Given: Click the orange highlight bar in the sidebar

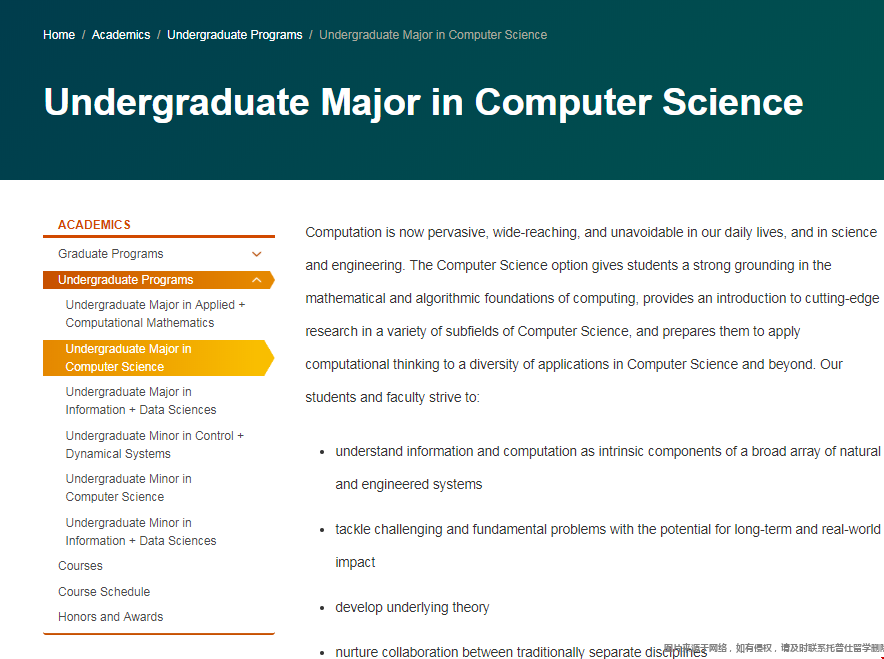Looking at the screenshot, I should [160, 357].
